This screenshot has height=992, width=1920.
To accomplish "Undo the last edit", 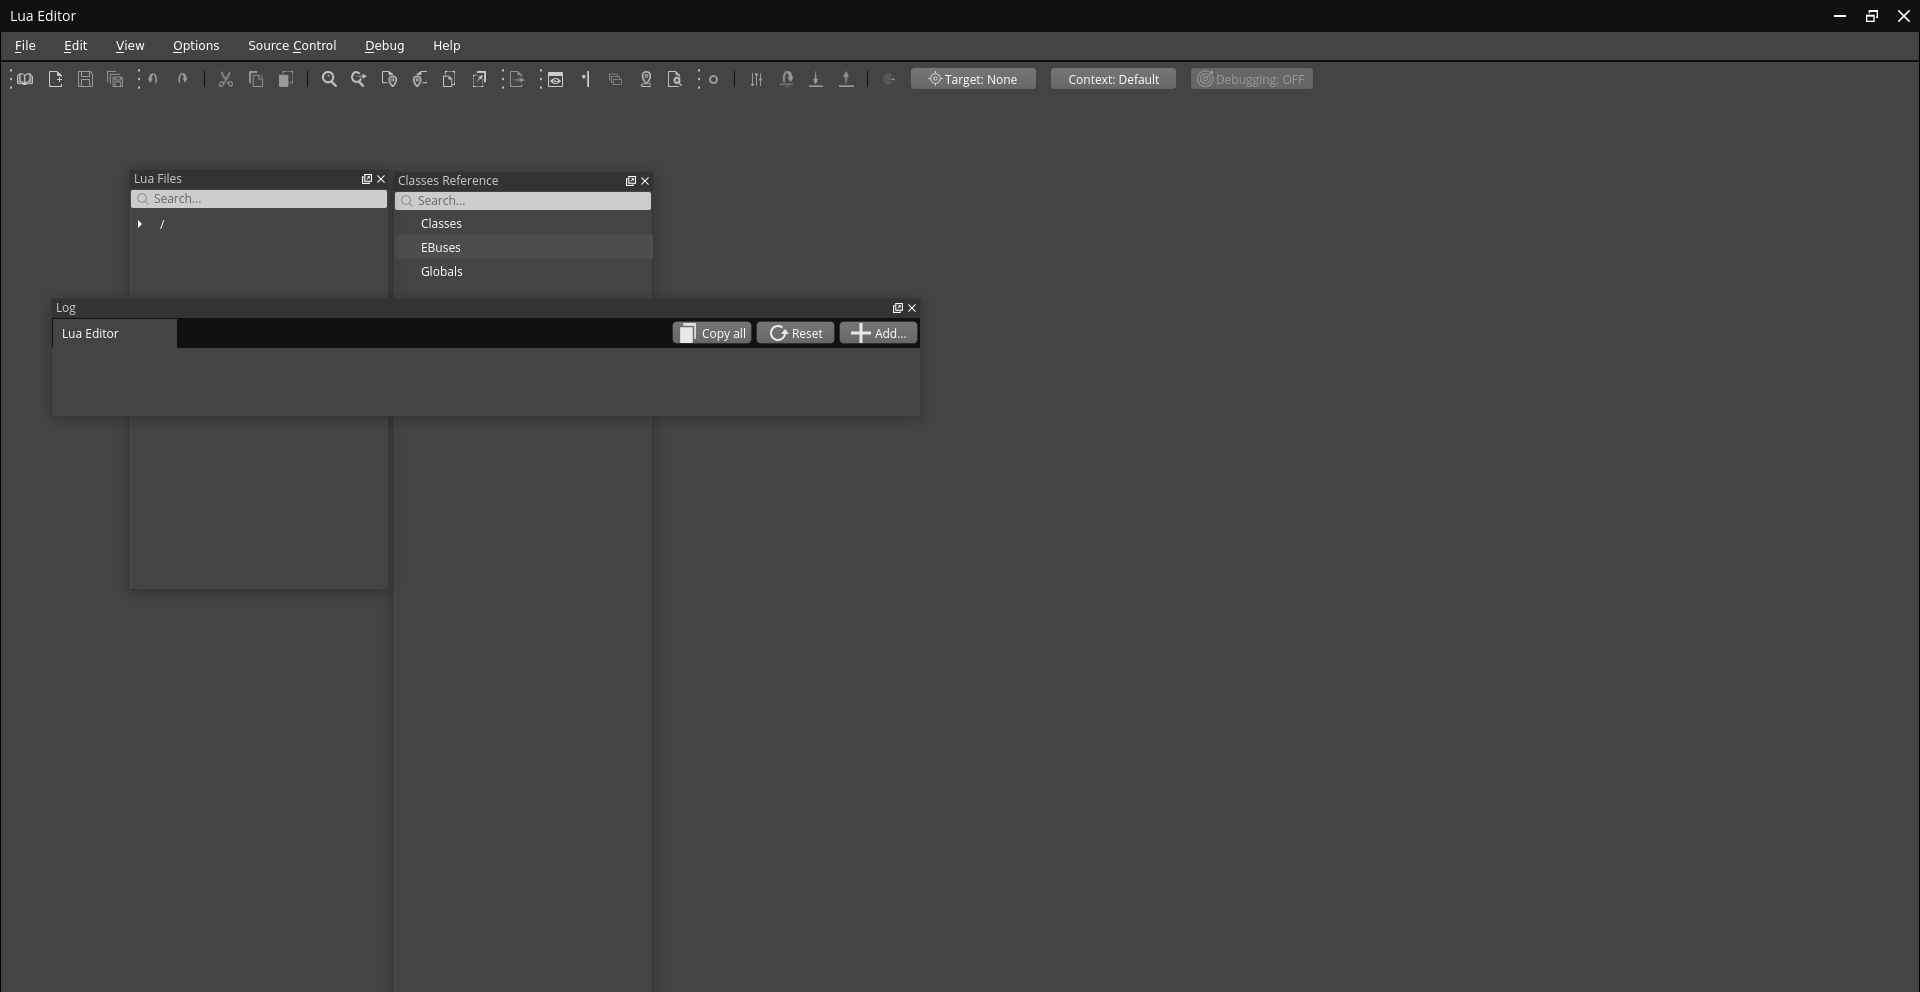I will [x=152, y=79].
